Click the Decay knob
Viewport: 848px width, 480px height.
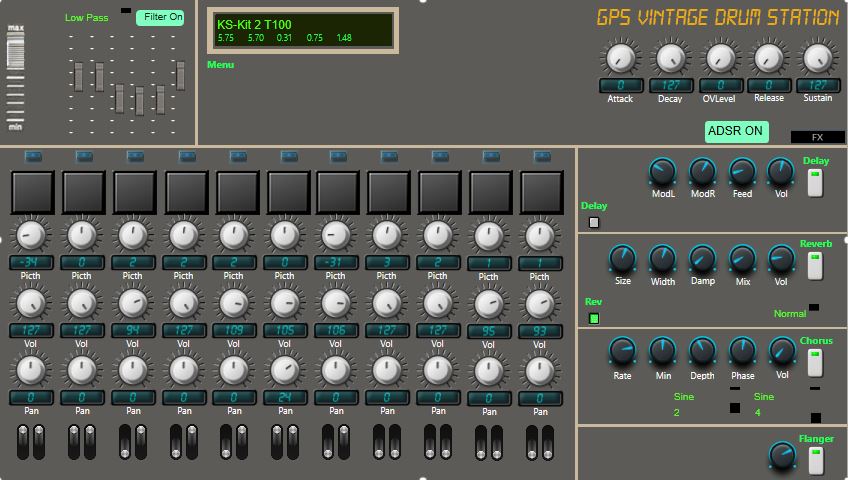[670, 58]
